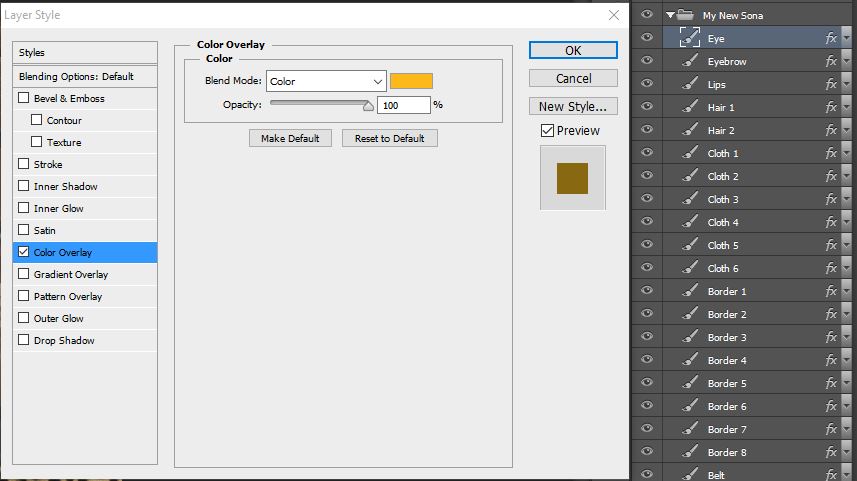
Task: Enable the Drop Shadow checkbox
Action: (x=24, y=341)
